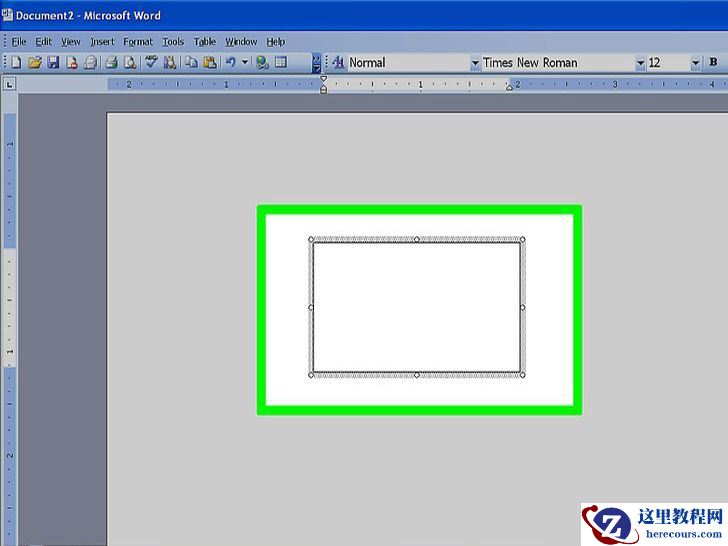Save the document with floppy disk icon
The height and width of the screenshot is (546, 728).
click(x=53, y=62)
